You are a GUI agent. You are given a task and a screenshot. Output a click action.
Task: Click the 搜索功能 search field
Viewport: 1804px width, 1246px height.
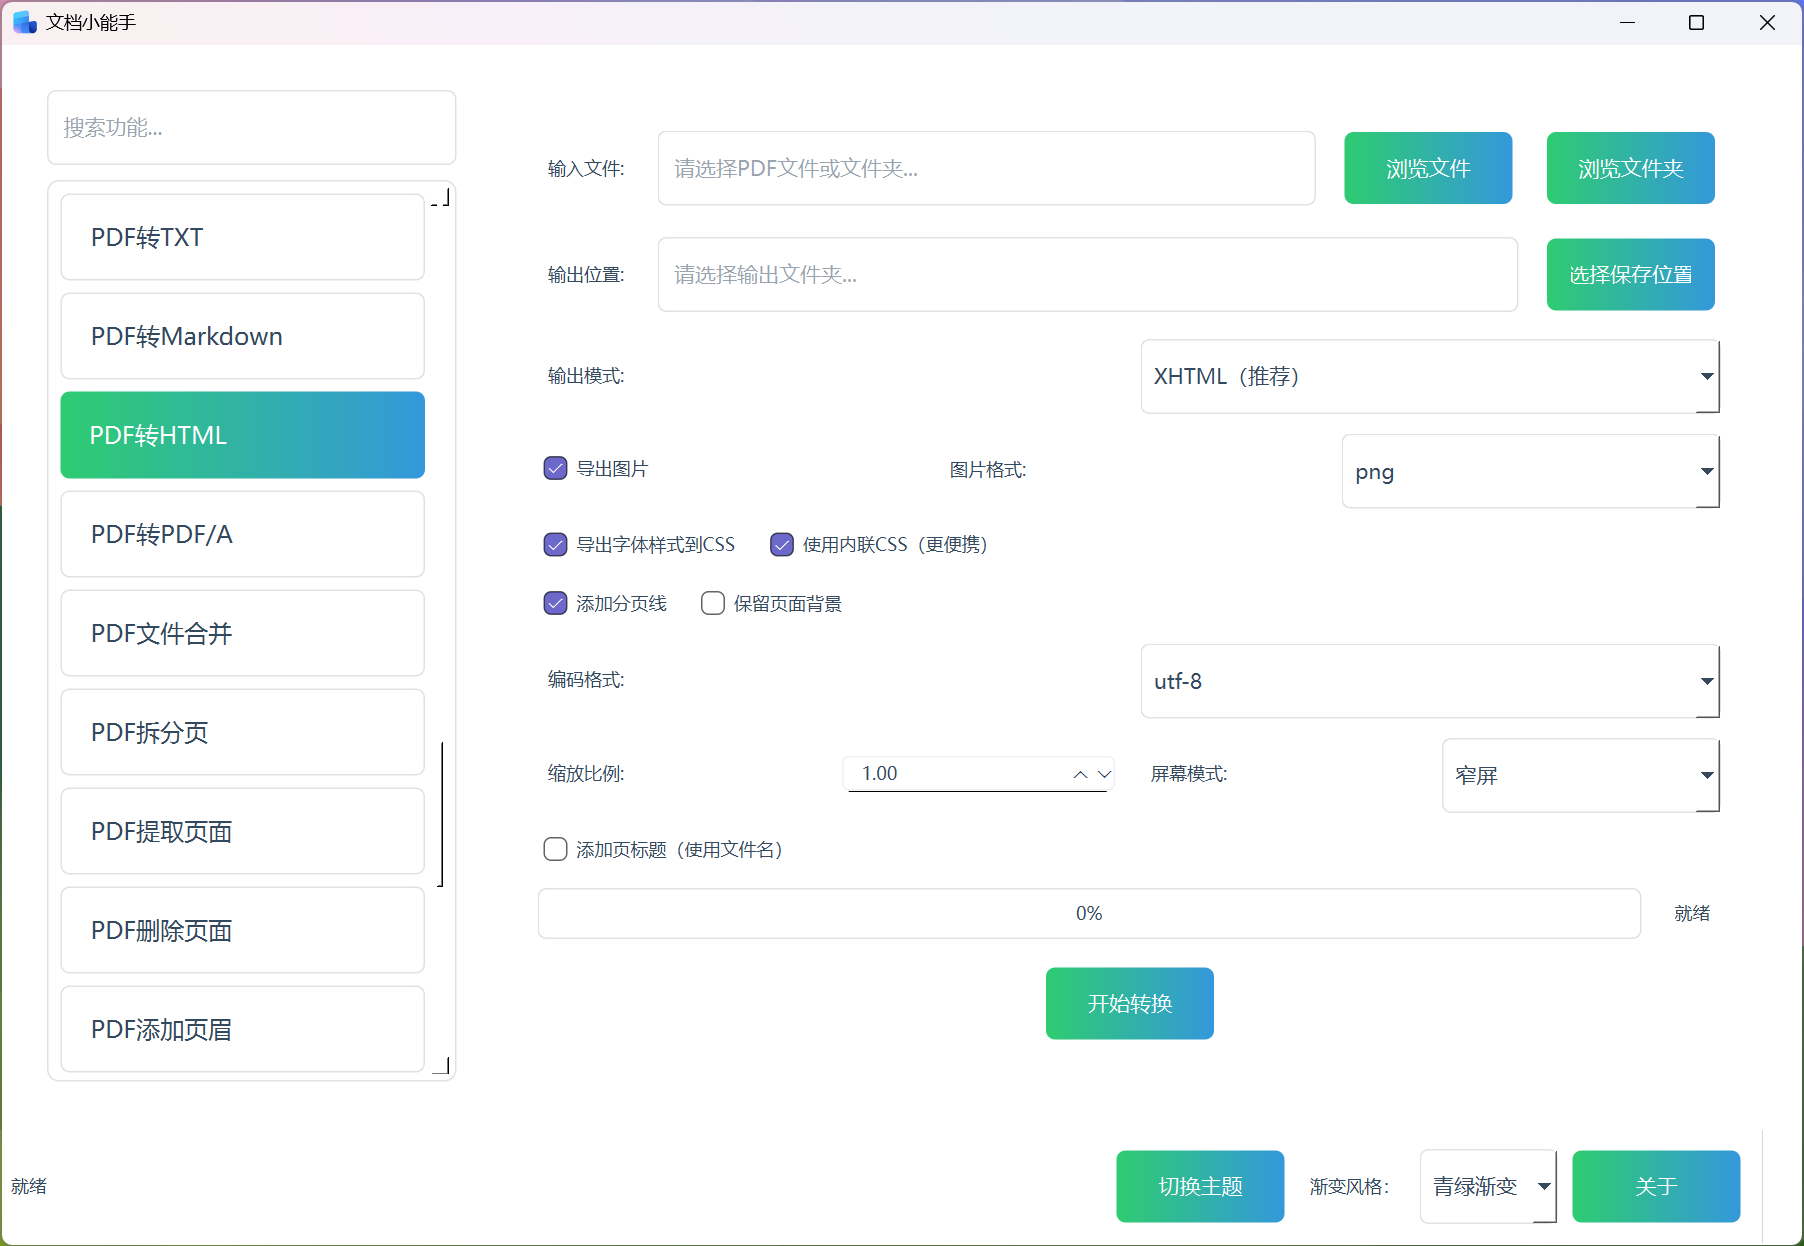(x=251, y=127)
